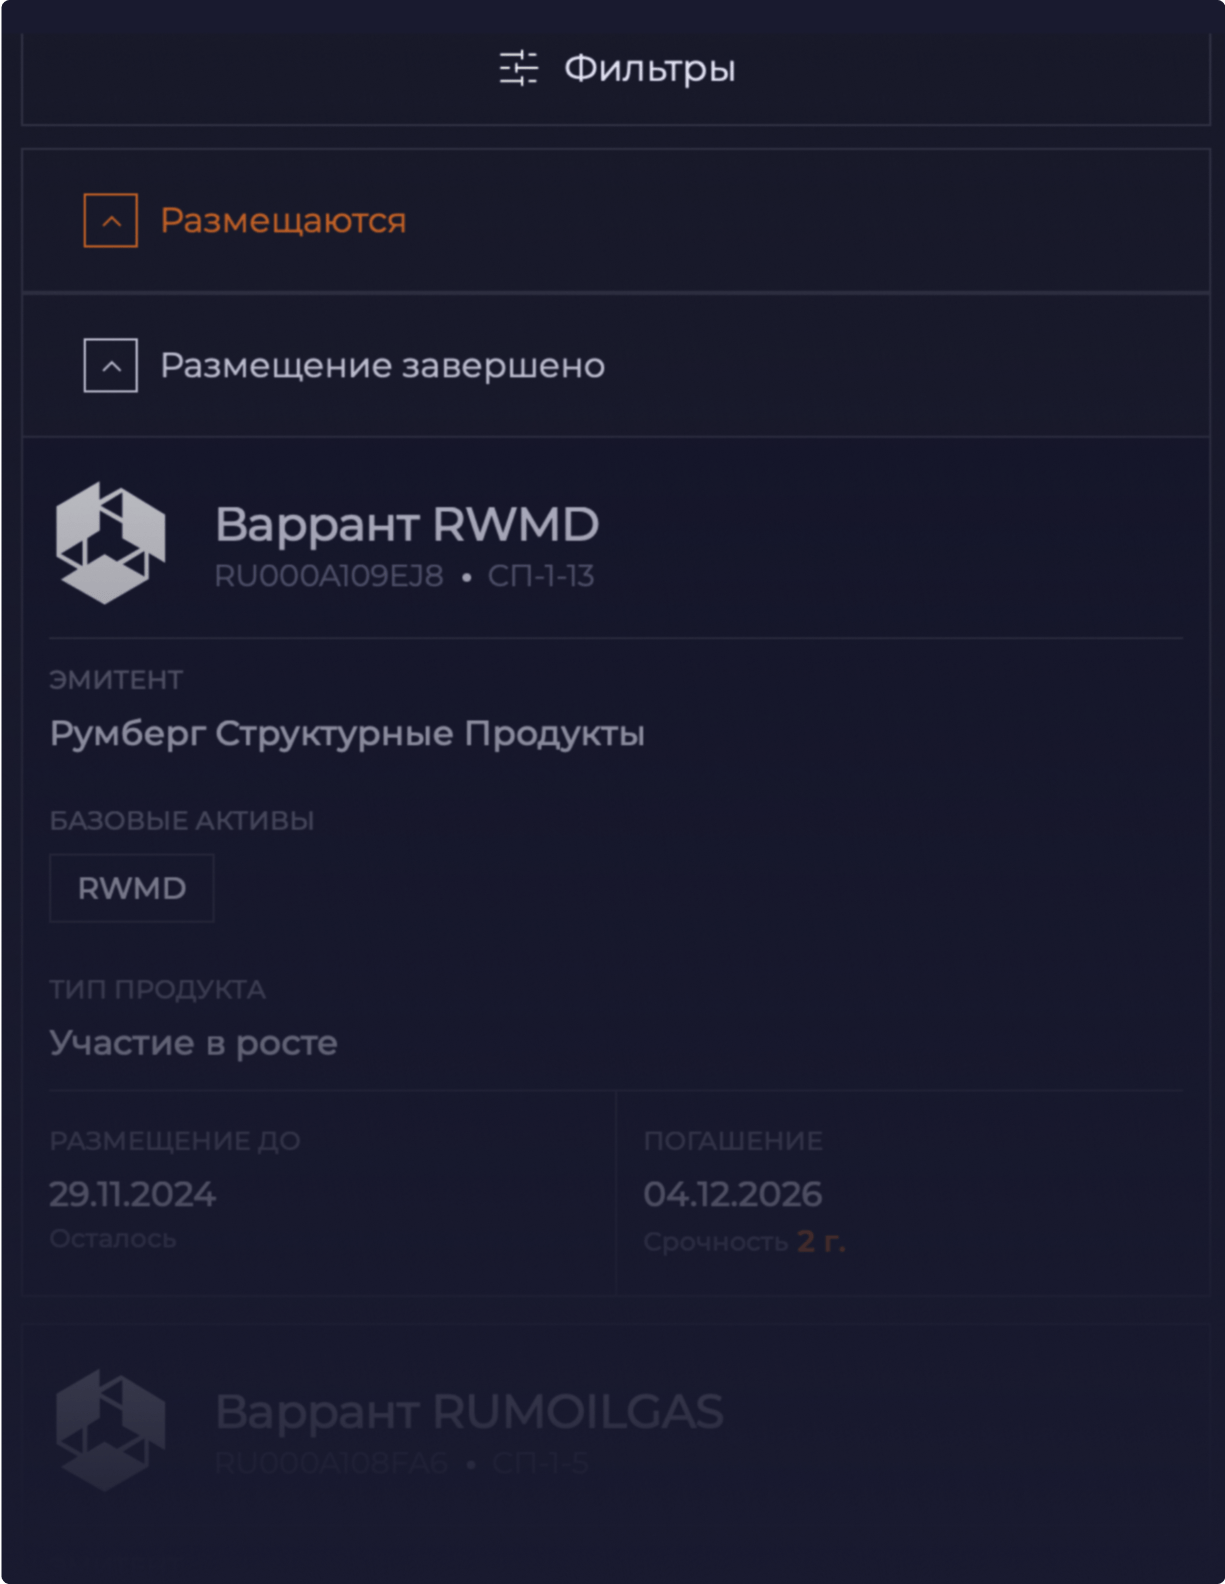Click product type Участие в росте
The width and height of the screenshot is (1225, 1584).
[193, 1043]
